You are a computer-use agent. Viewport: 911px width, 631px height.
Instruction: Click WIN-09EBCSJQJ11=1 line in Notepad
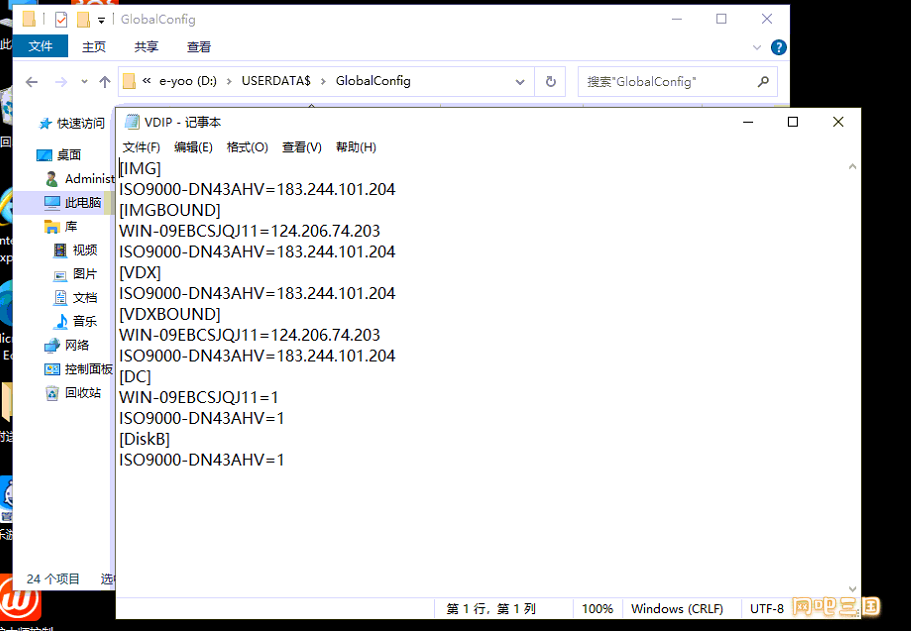click(x=199, y=397)
